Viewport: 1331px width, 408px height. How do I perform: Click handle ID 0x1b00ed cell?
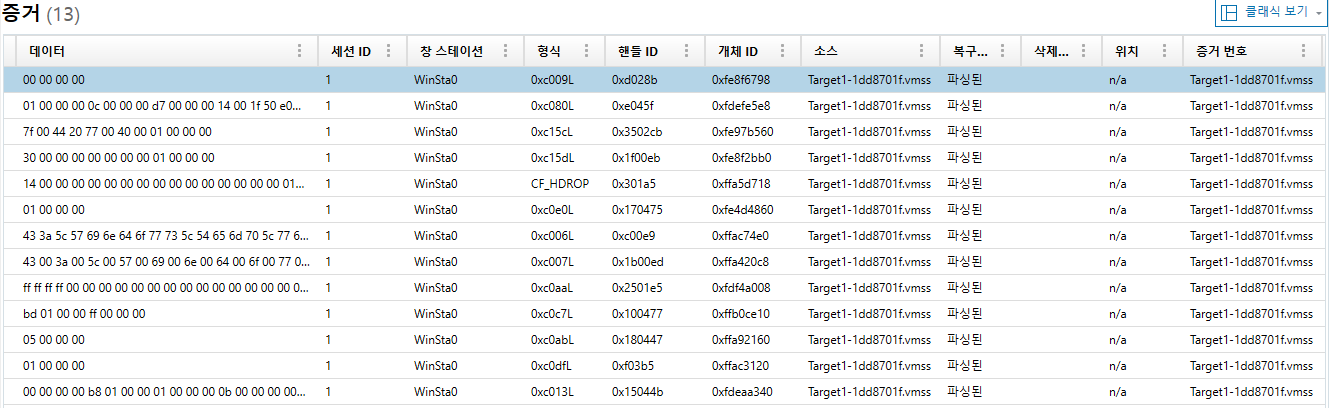(x=637, y=261)
